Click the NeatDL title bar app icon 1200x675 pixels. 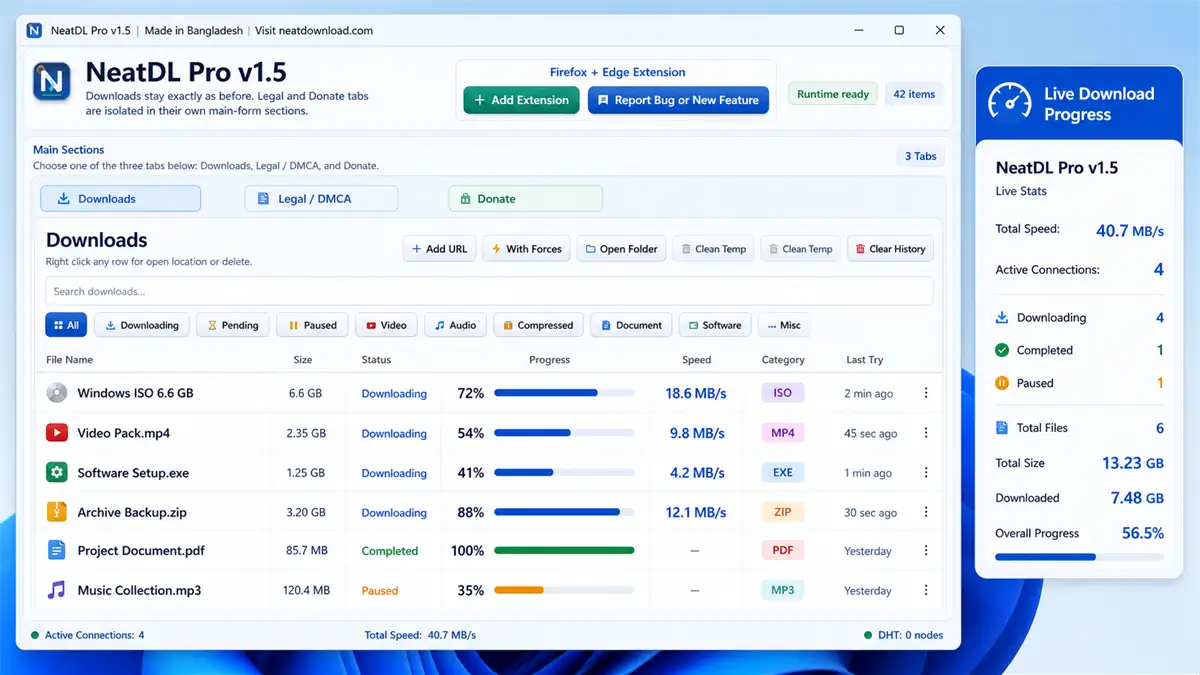click(x=34, y=31)
